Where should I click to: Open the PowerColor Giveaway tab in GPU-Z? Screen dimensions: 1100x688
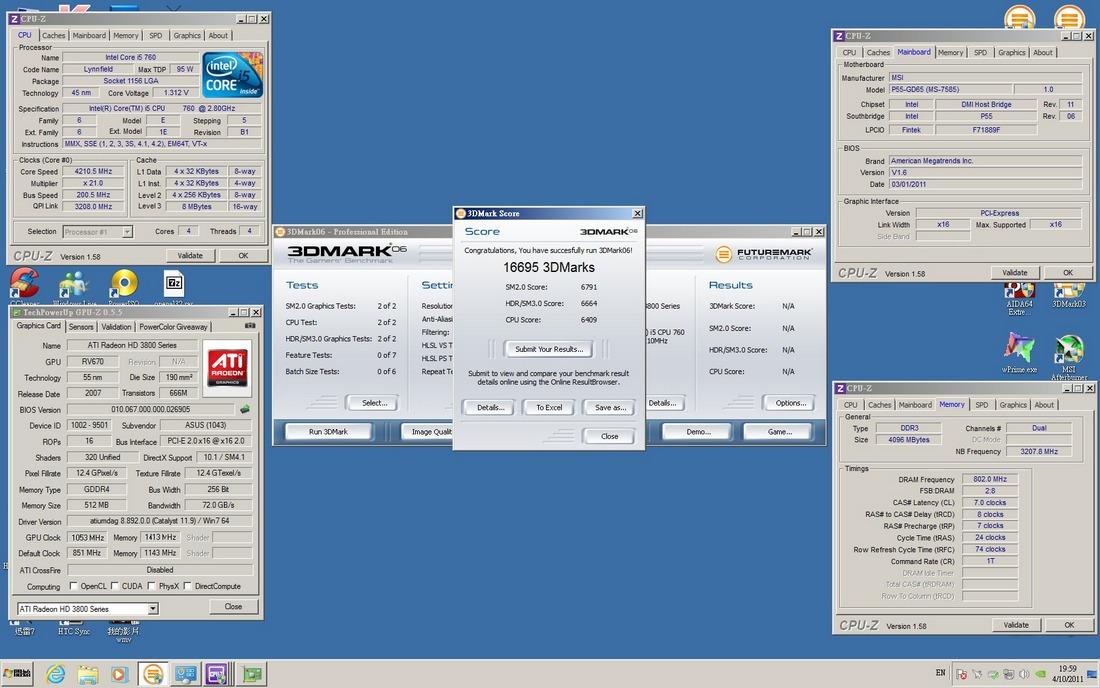173,327
